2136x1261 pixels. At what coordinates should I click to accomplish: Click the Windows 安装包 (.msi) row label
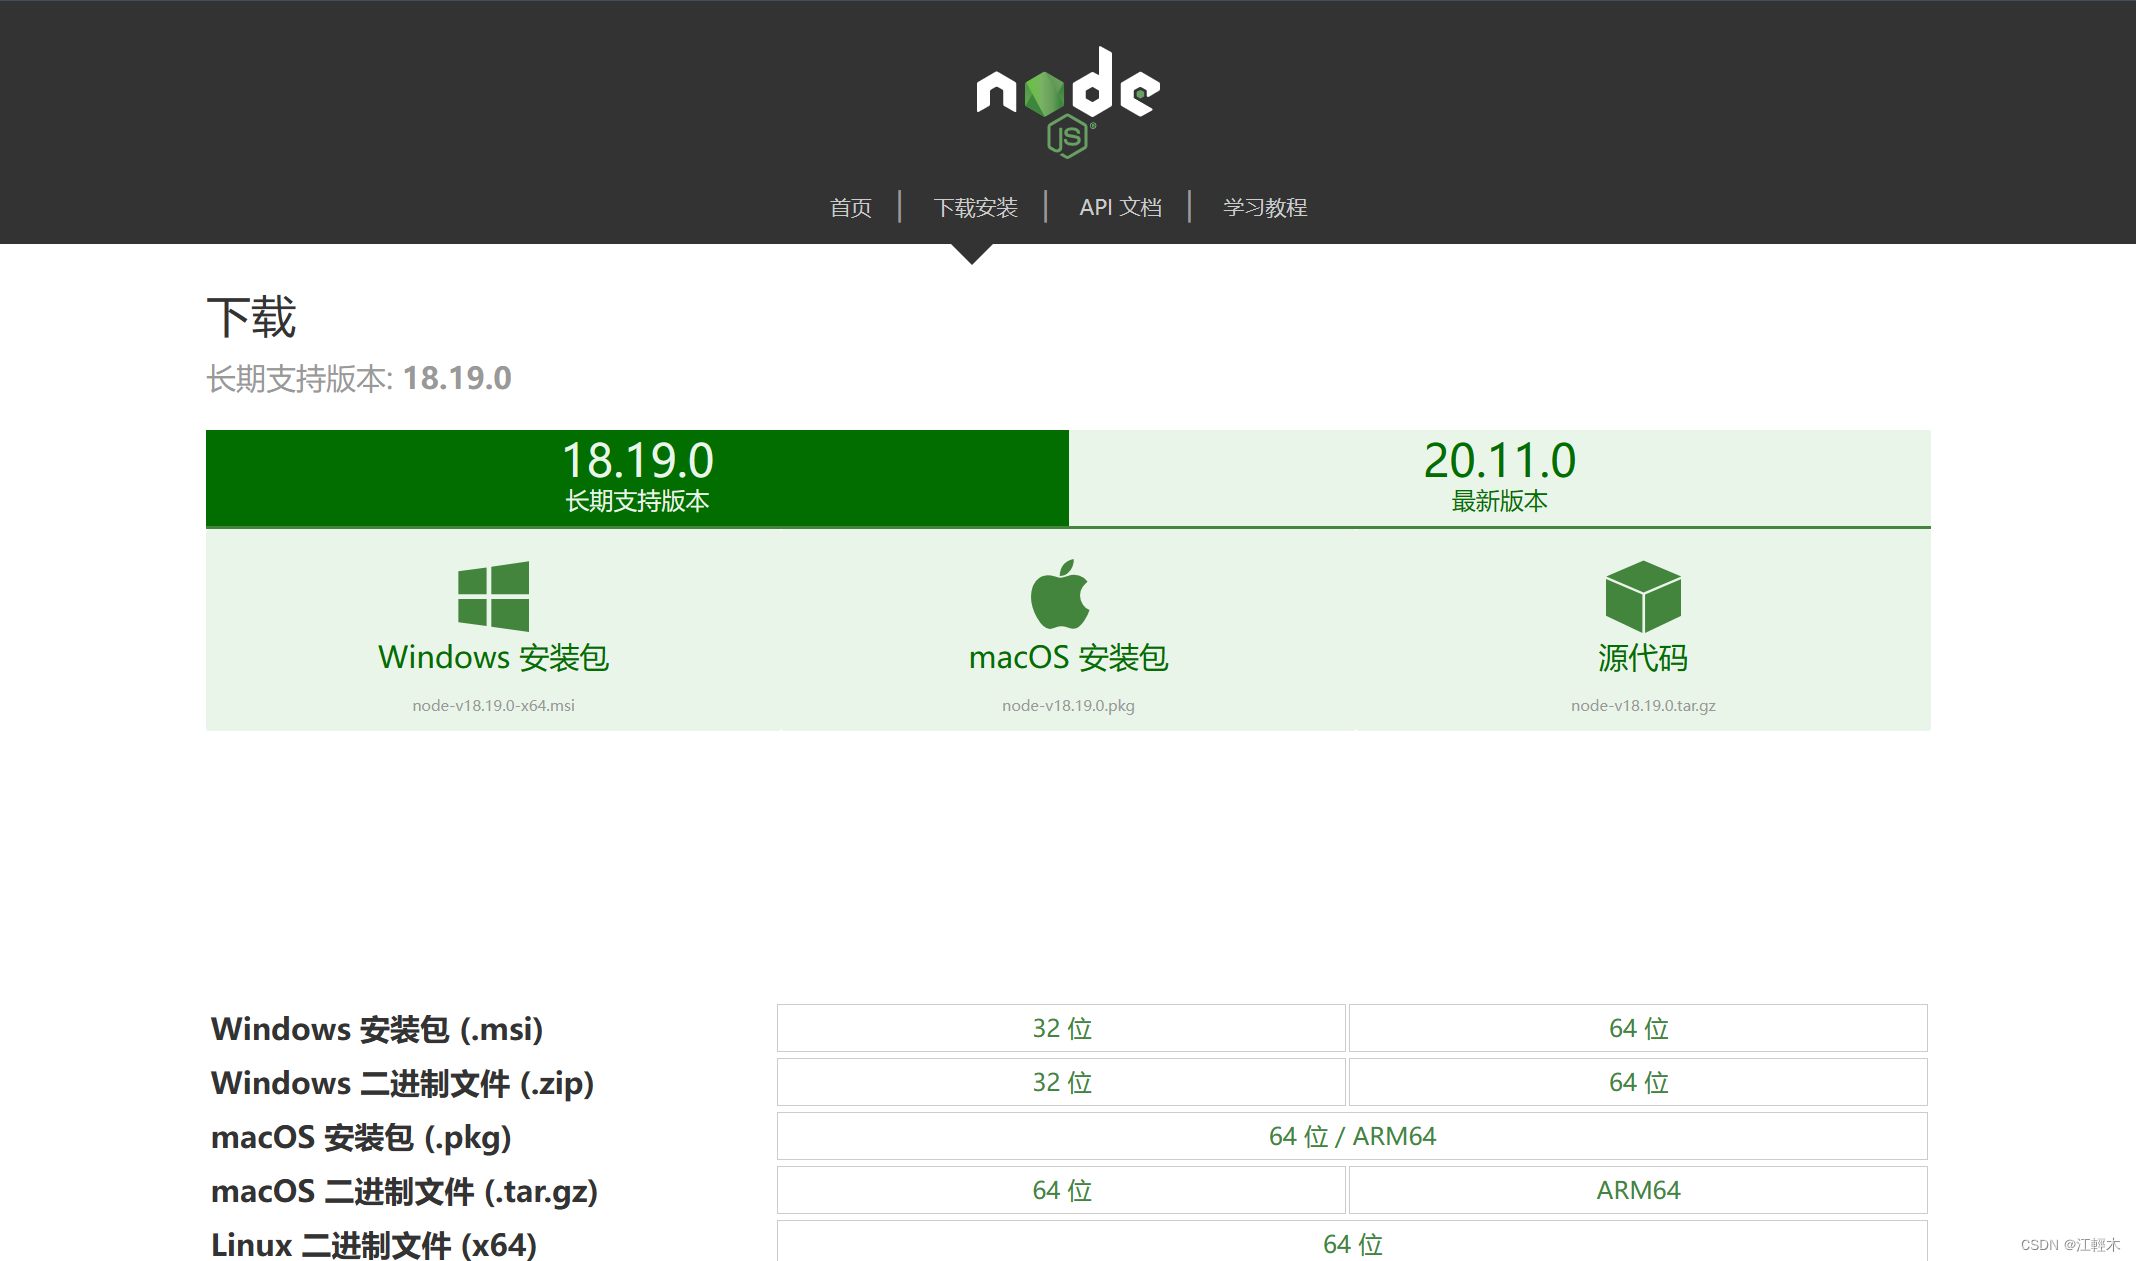click(377, 1029)
